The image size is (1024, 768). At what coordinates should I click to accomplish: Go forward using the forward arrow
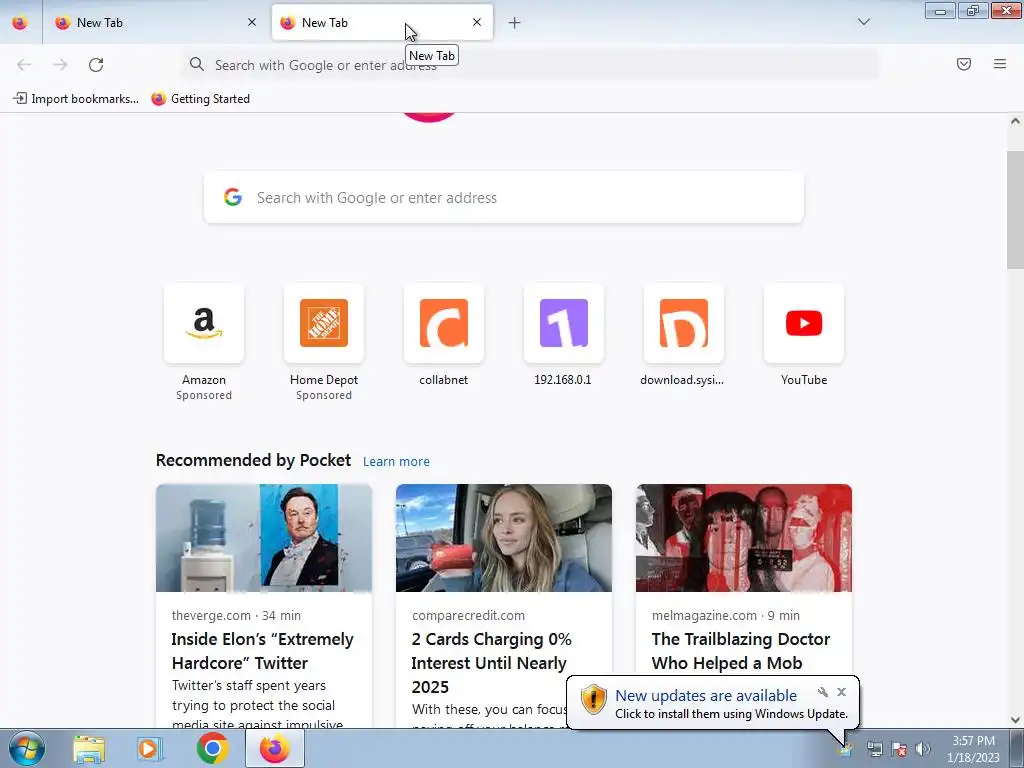click(60, 64)
